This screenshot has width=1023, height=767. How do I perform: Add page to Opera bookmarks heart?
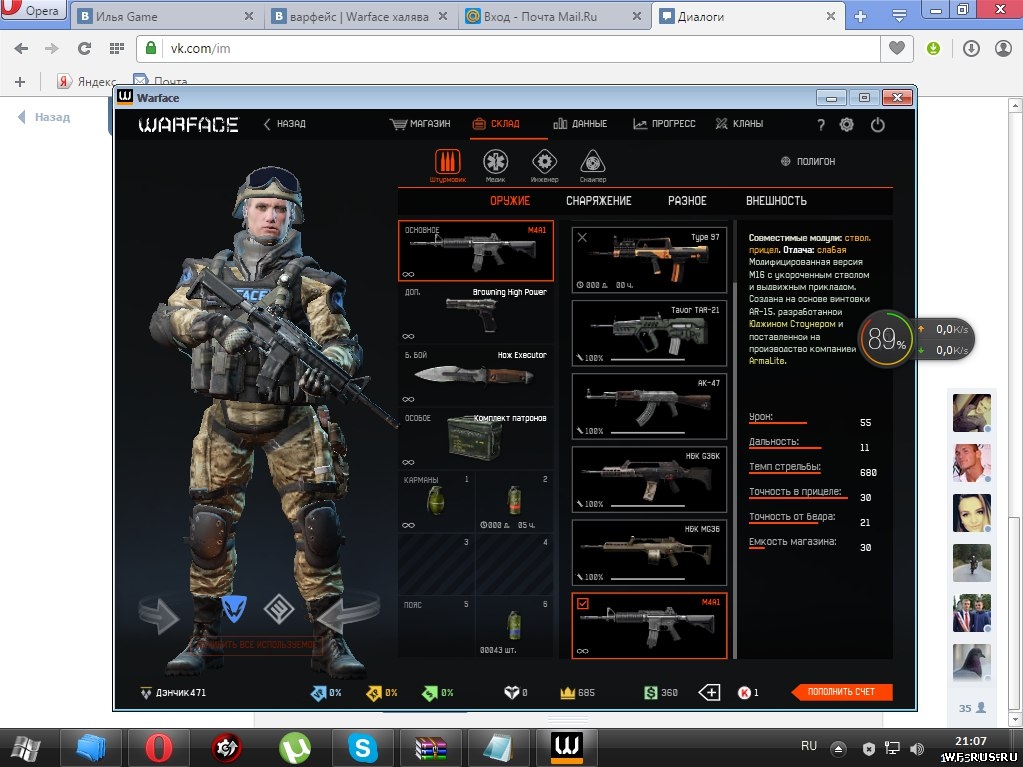[x=897, y=48]
